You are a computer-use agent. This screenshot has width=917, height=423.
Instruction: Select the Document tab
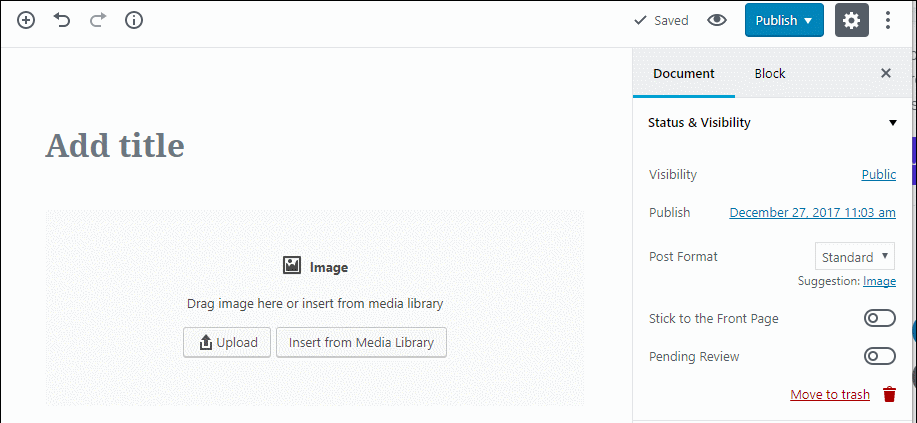(x=684, y=74)
